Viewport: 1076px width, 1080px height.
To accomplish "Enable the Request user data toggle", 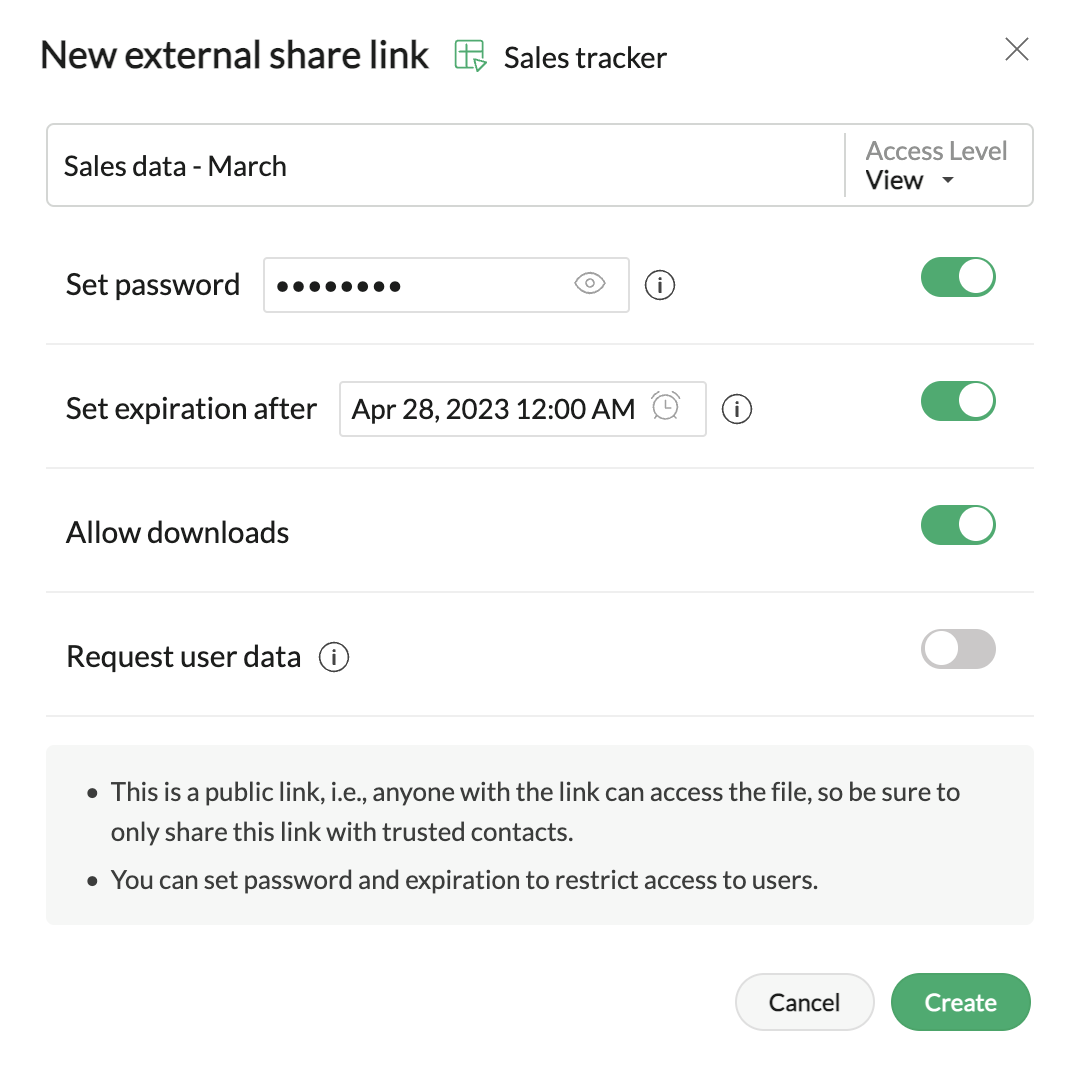I will coord(958,649).
